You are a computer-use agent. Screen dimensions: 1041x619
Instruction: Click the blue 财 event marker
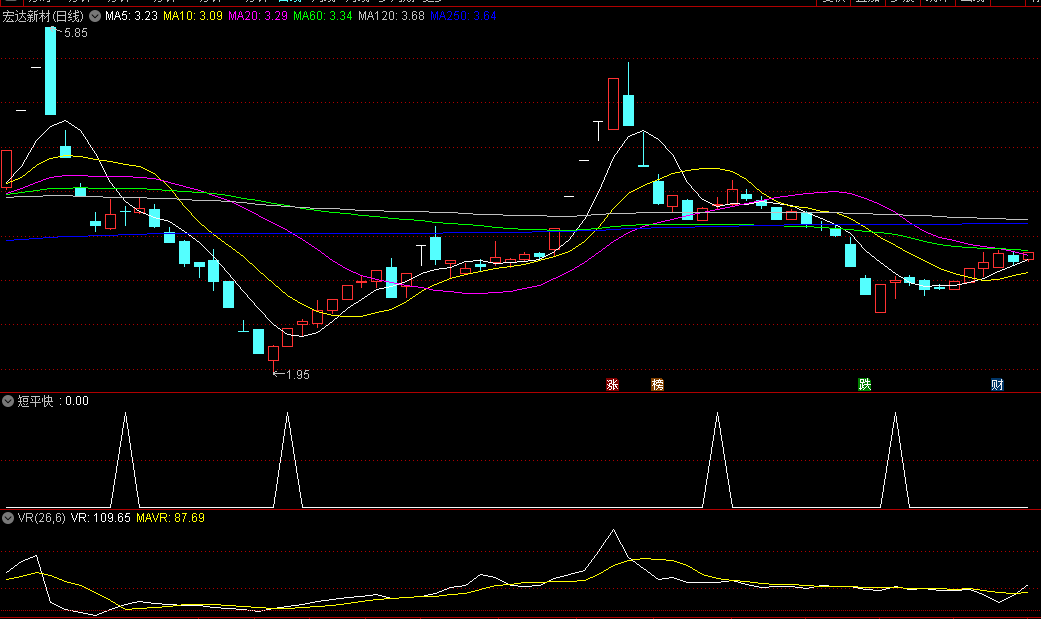(997, 385)
